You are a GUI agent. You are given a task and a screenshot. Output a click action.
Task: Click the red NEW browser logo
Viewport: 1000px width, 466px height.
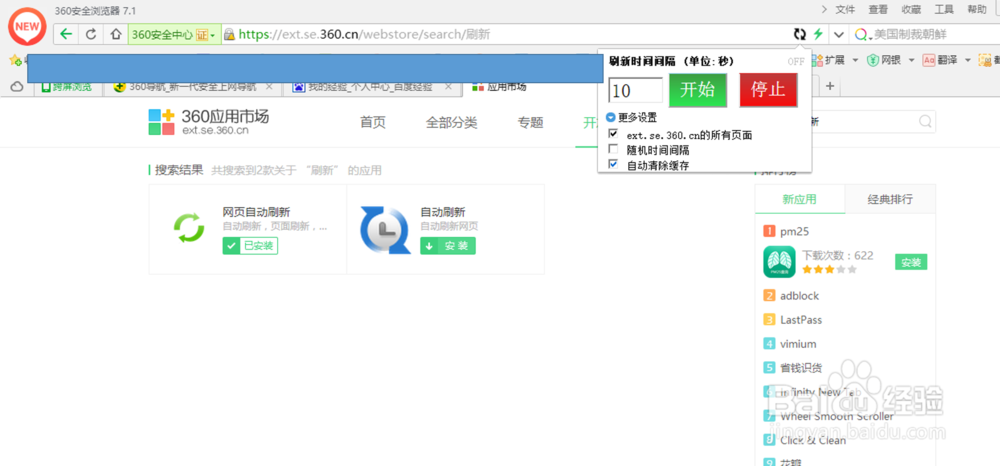point(27,27)
